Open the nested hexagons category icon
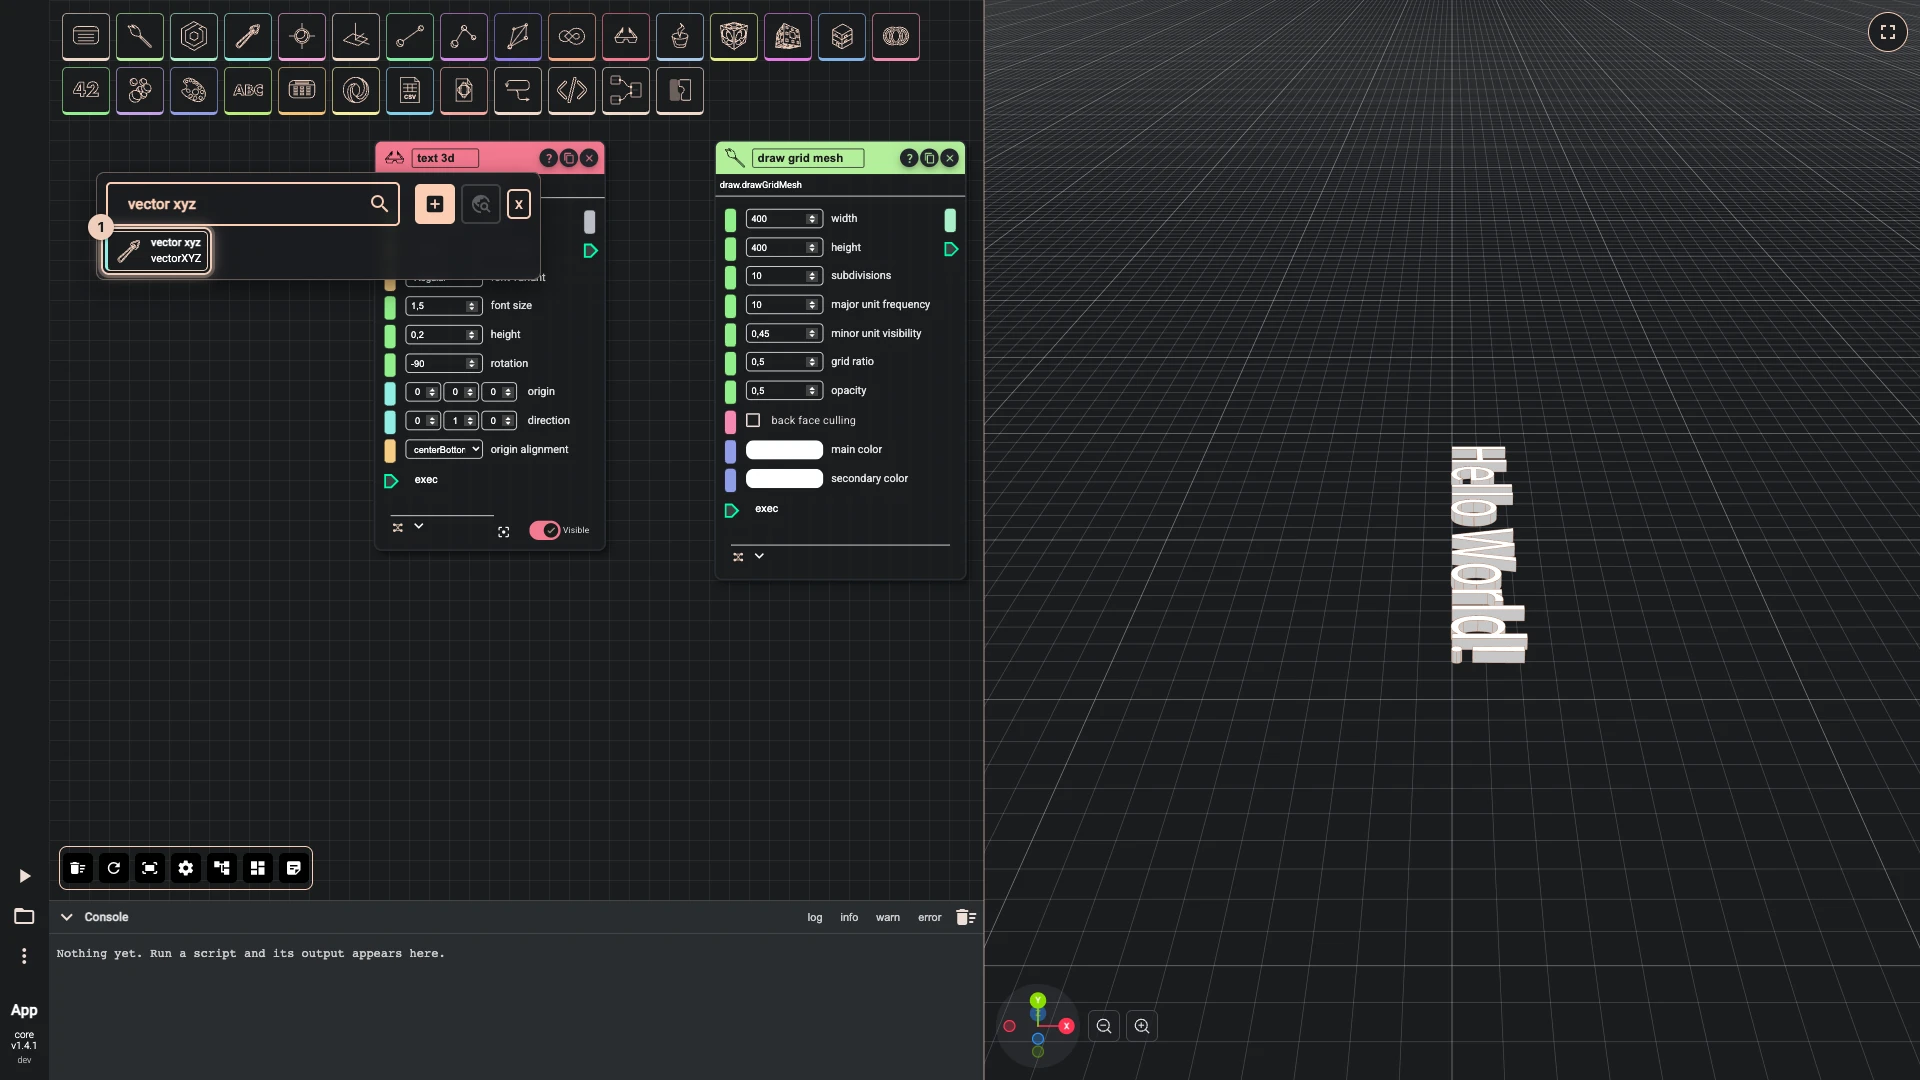This screenshot has width=1920, height=1080. click(194, 37)
